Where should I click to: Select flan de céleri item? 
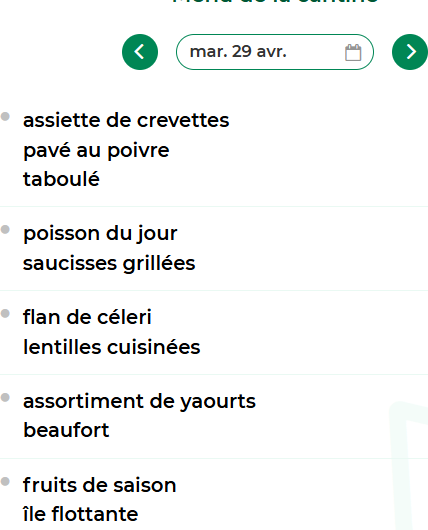(87, 317)
